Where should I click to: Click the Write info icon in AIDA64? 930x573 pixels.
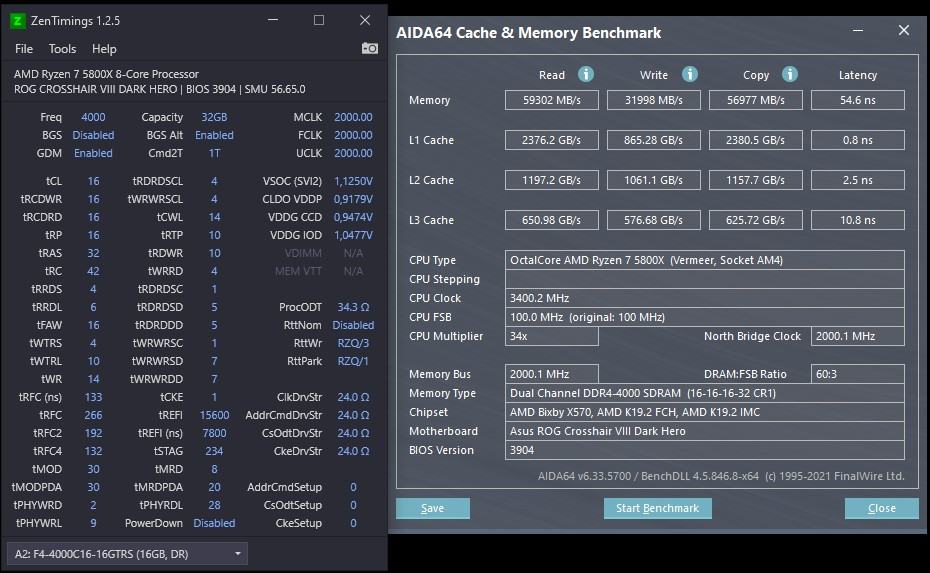click(x=689, y=74)
